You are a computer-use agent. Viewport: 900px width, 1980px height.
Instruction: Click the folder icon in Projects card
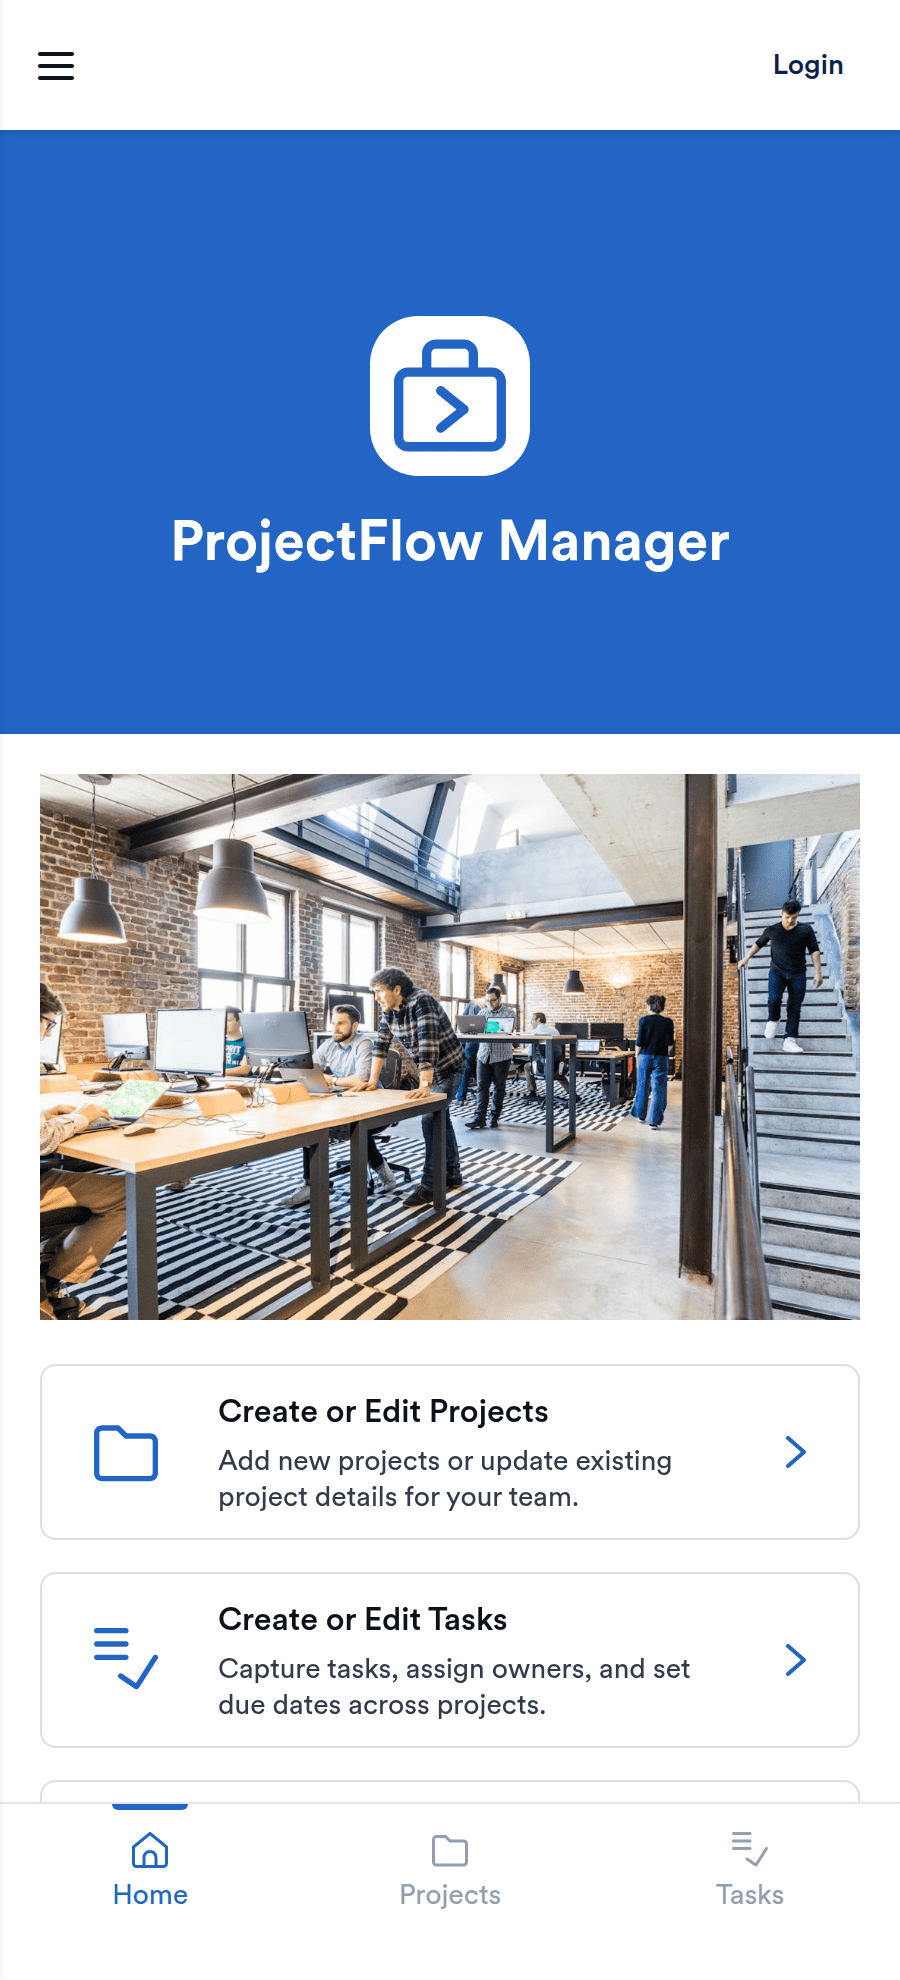click(x=126, y=1452)
